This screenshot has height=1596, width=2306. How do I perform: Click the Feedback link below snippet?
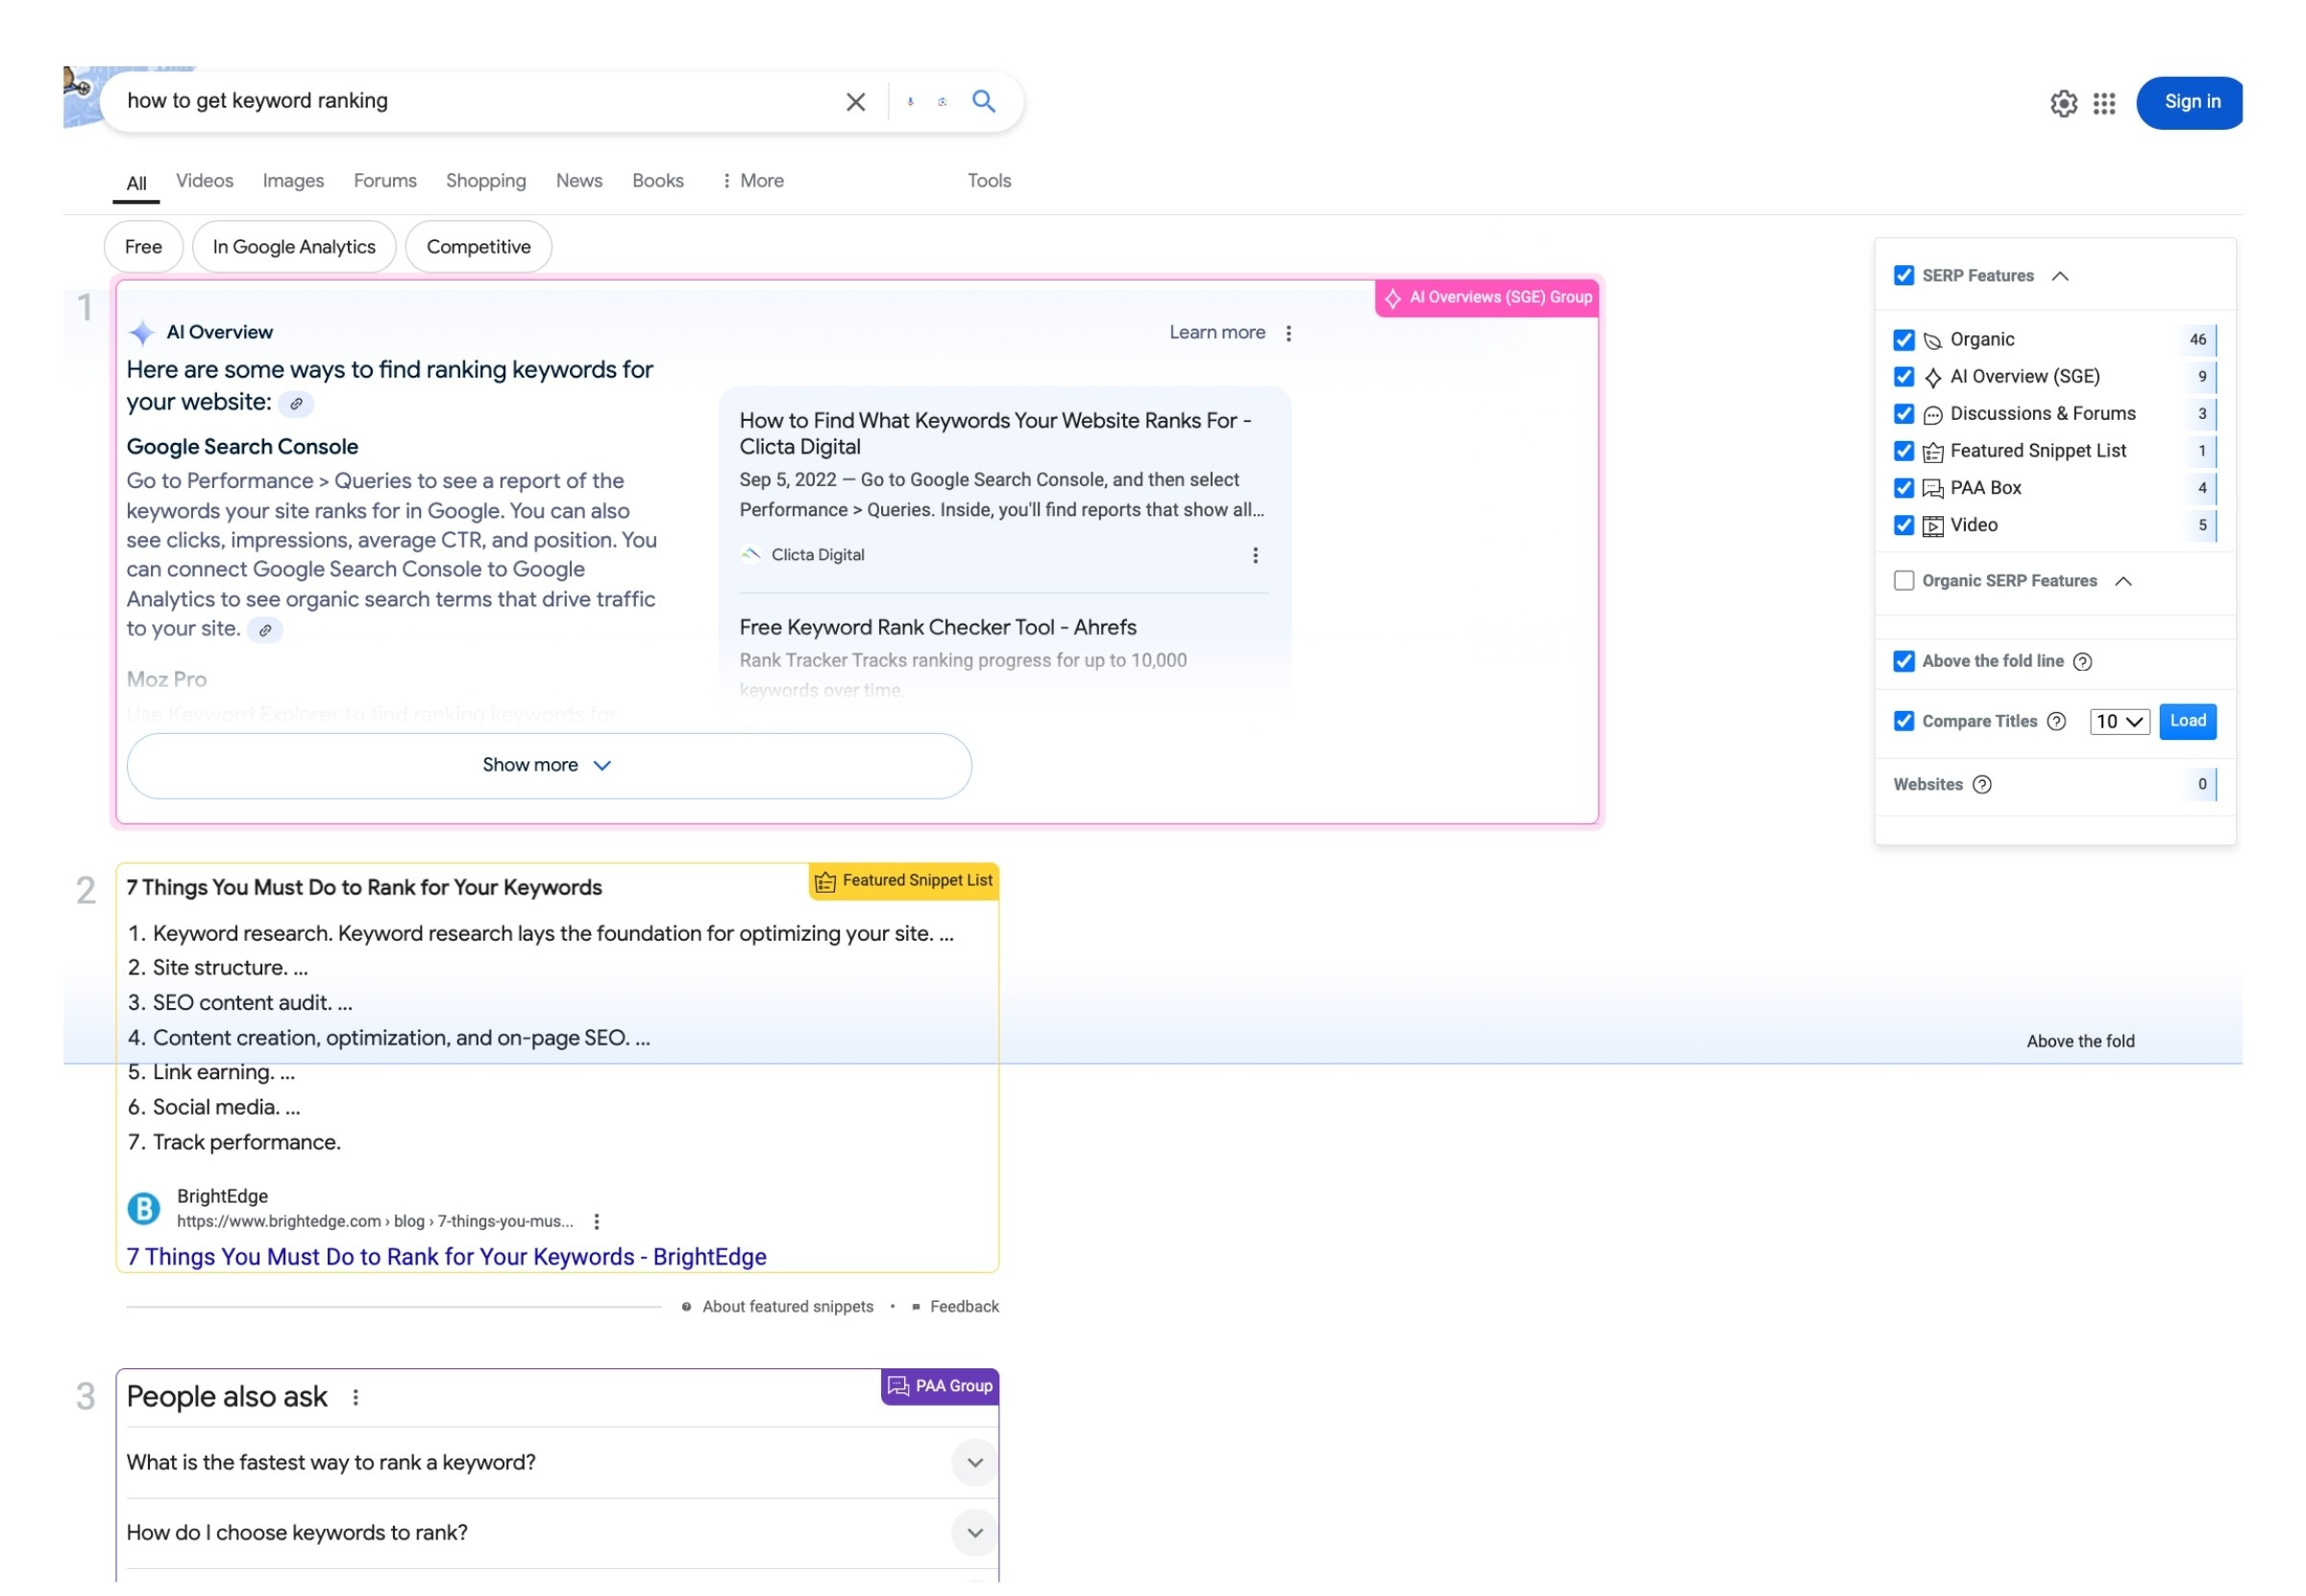964,1307
